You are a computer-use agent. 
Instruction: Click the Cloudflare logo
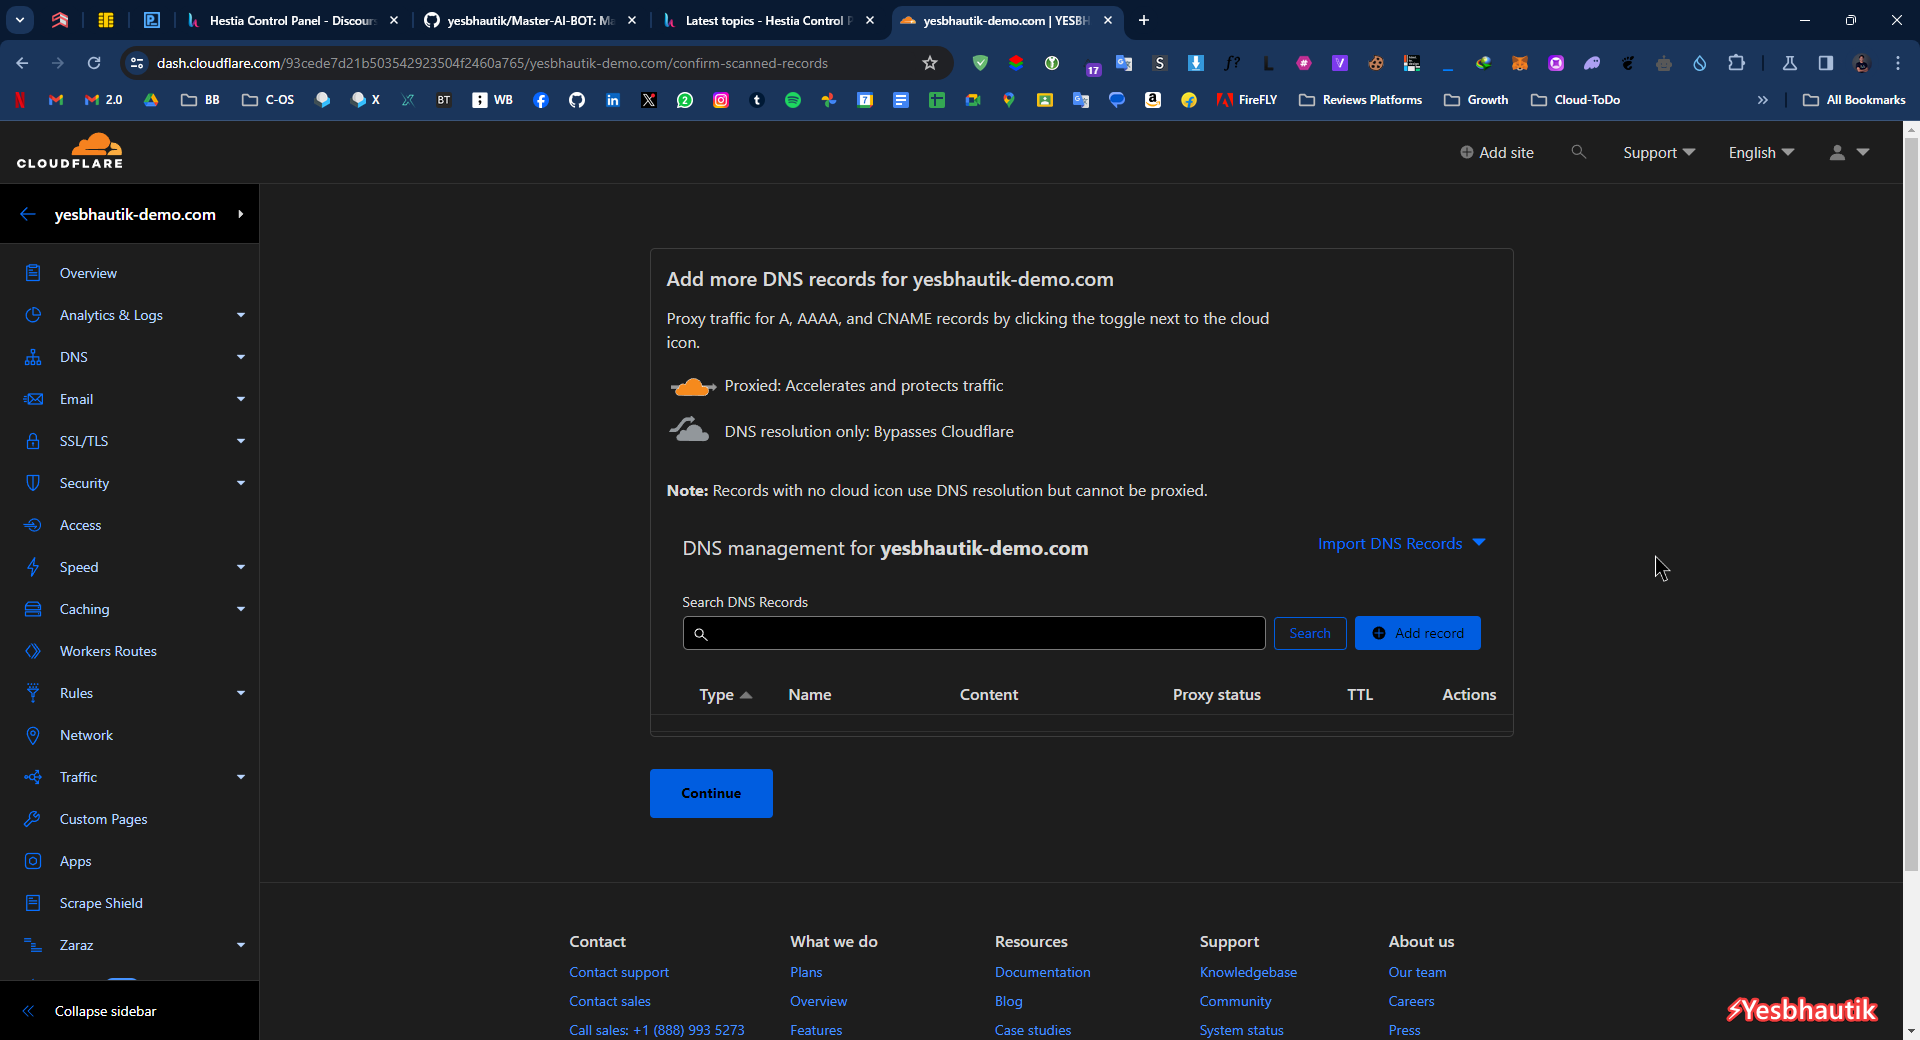[x=70, y=151]
